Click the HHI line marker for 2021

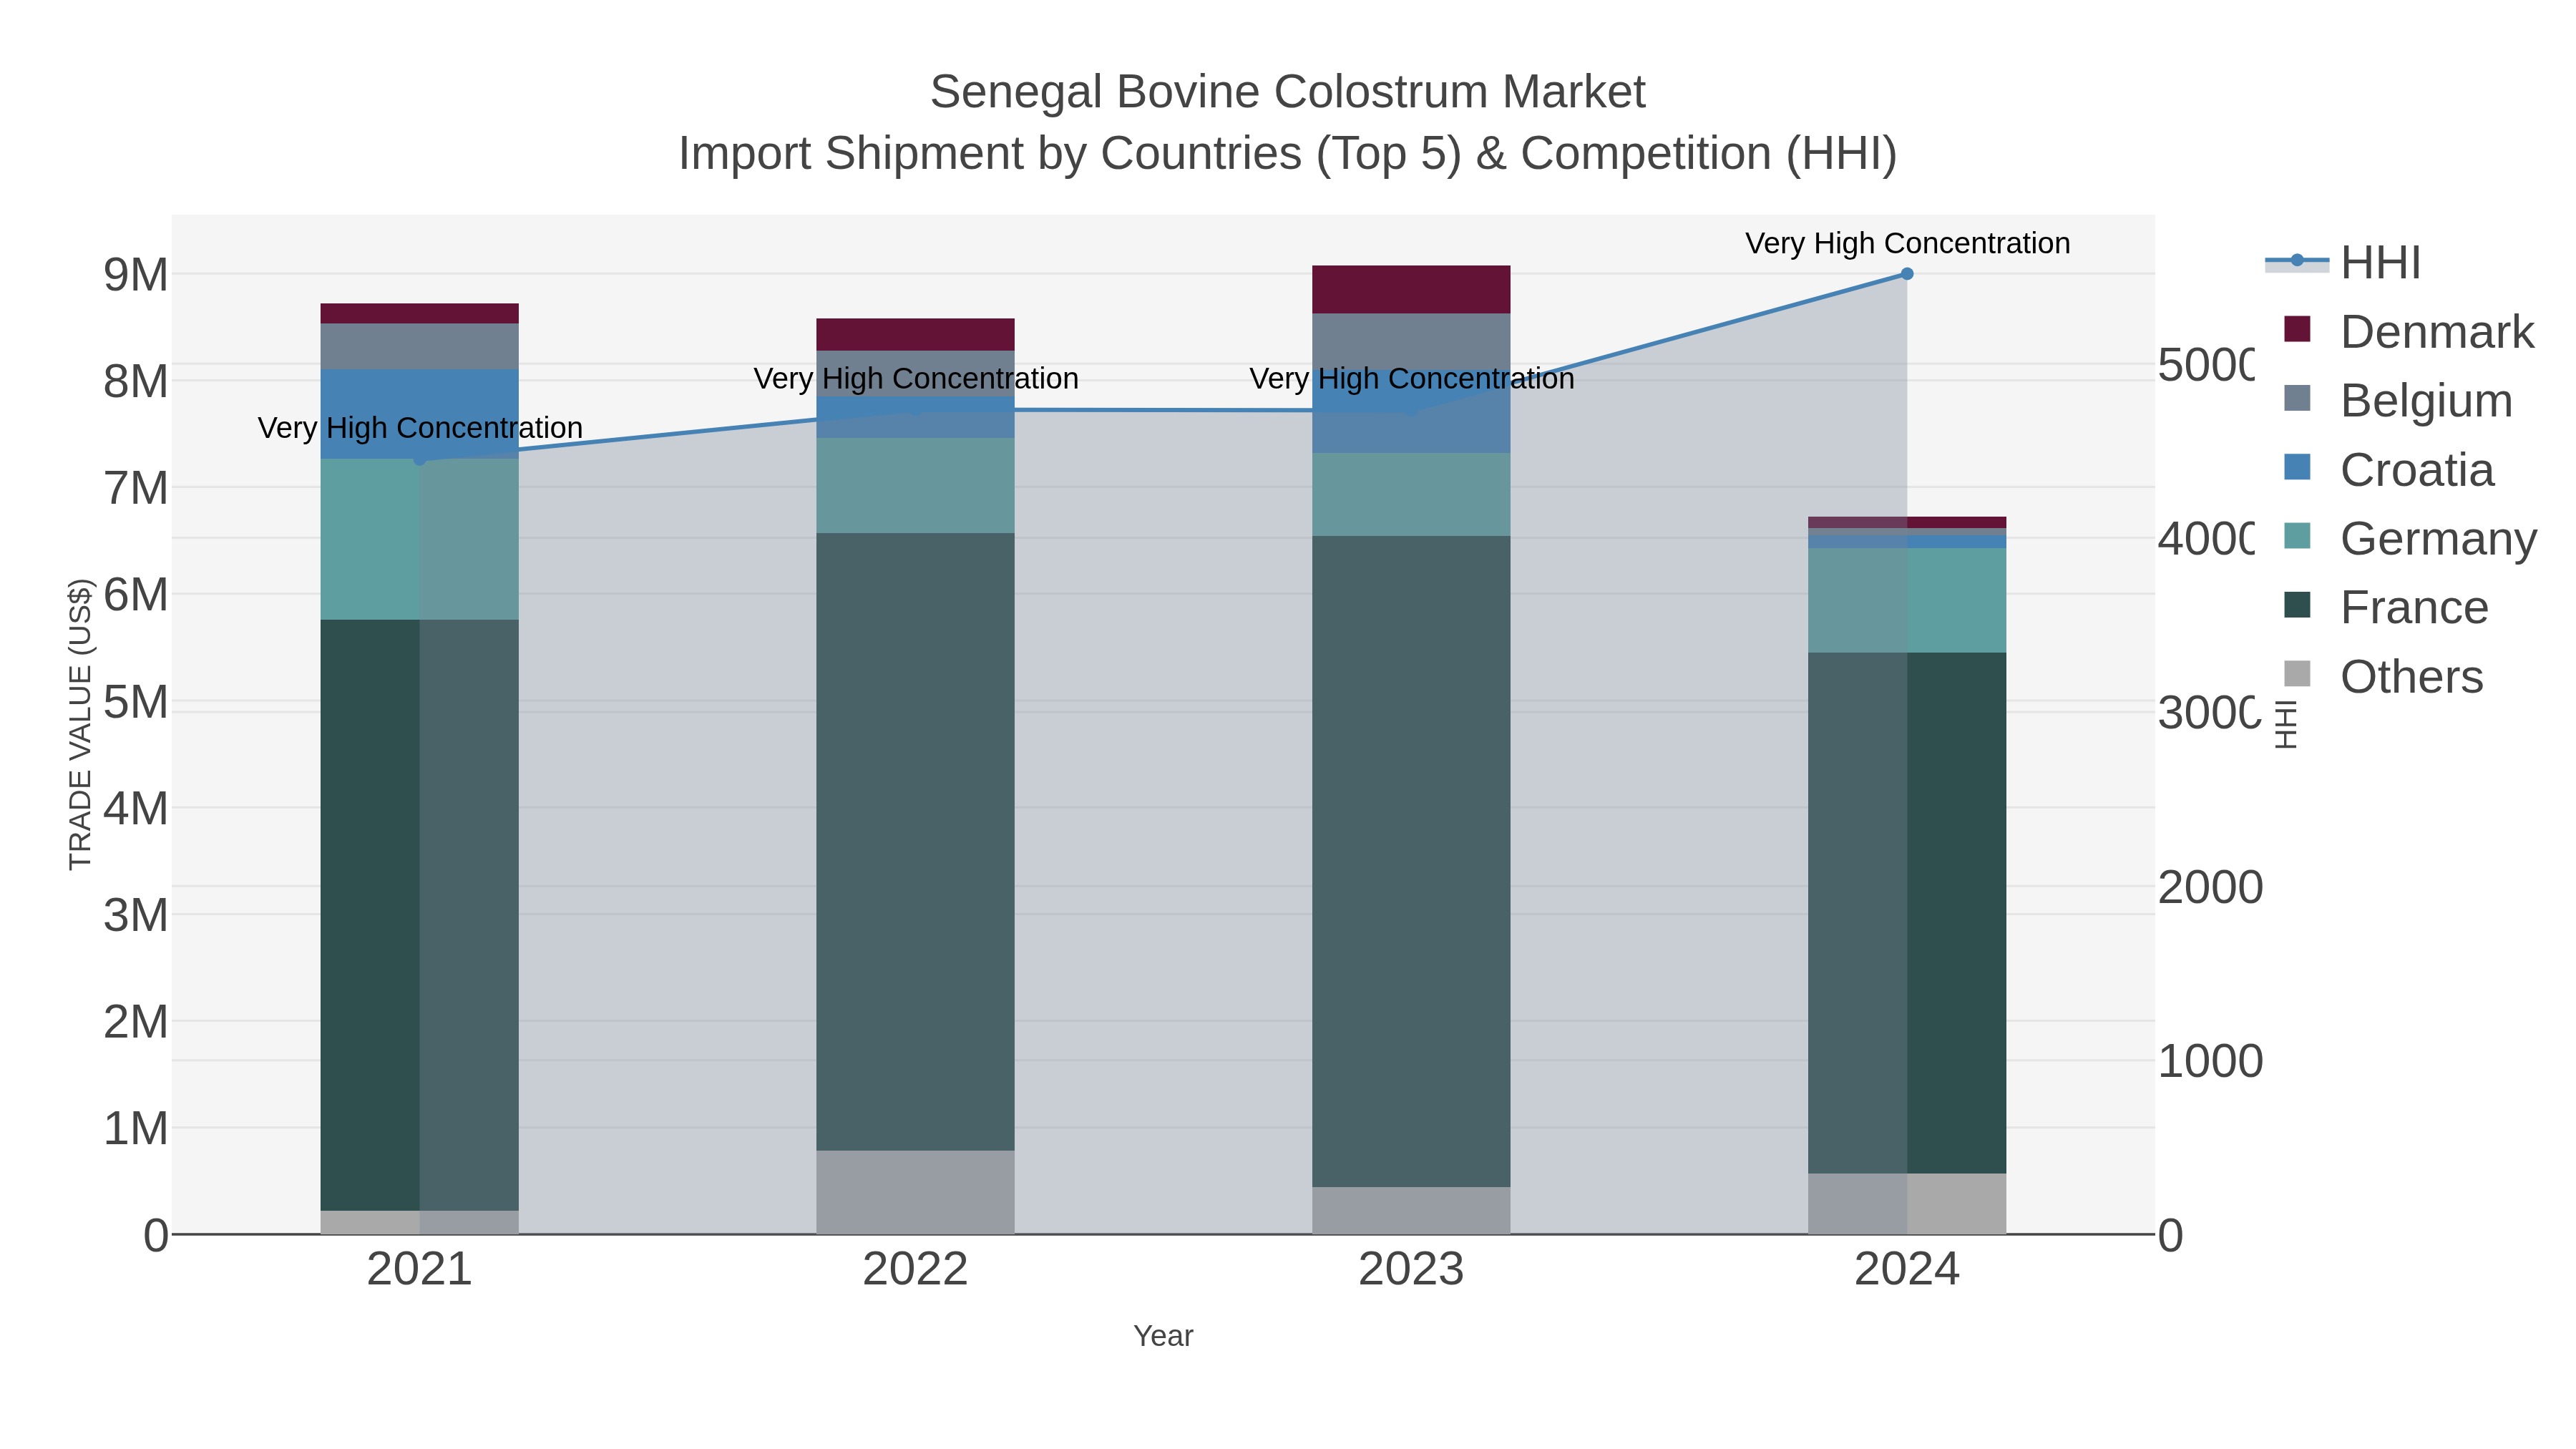click(x=420, y=459)
